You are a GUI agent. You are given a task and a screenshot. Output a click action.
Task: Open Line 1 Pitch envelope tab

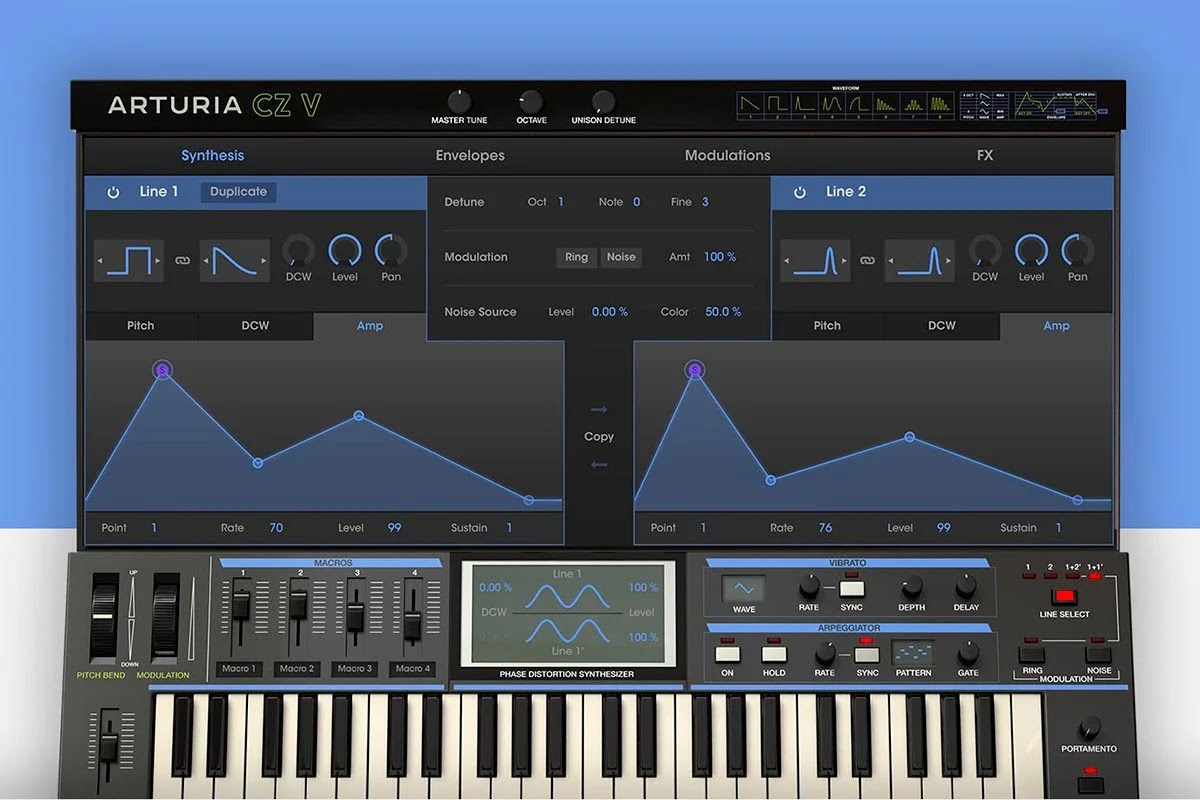(141, 326)
